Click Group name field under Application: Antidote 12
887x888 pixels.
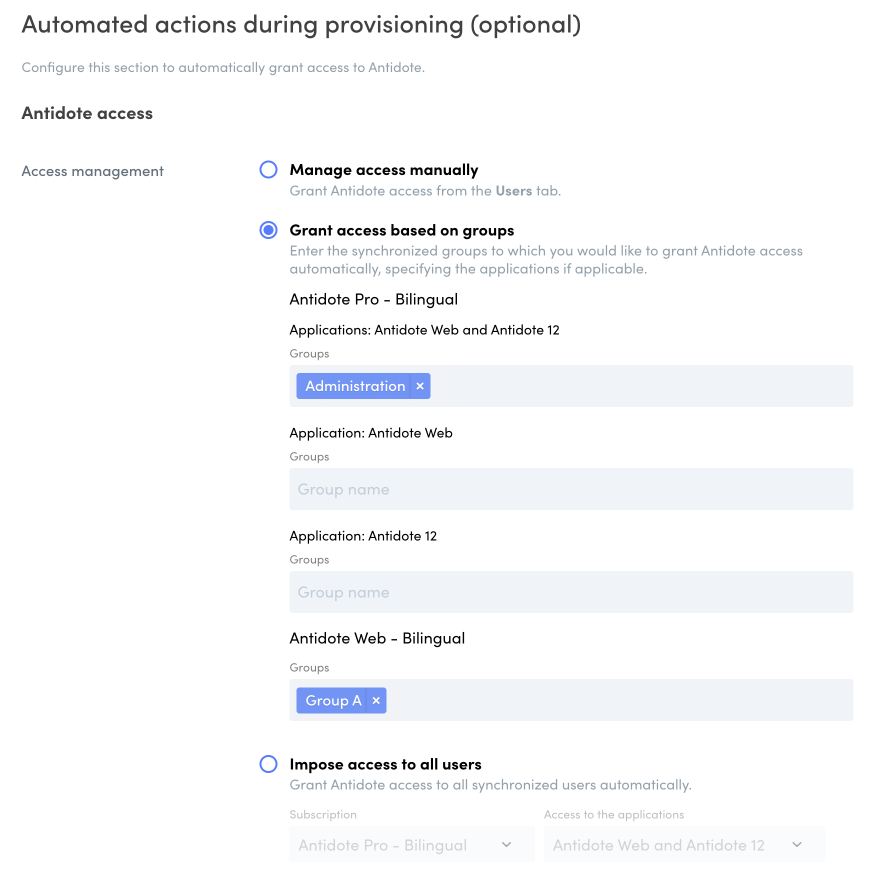tap(571, 593)
